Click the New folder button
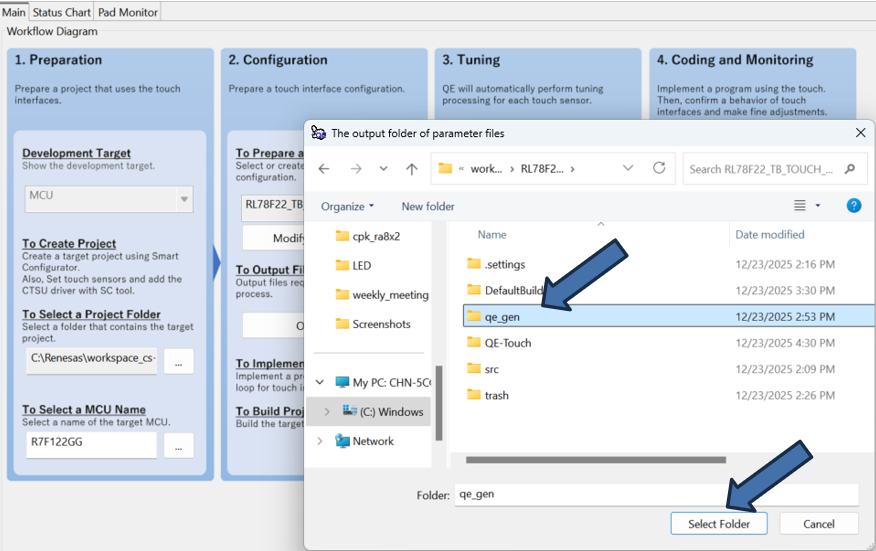The width and height of the screenshot is (876, 551). (428, 206)
